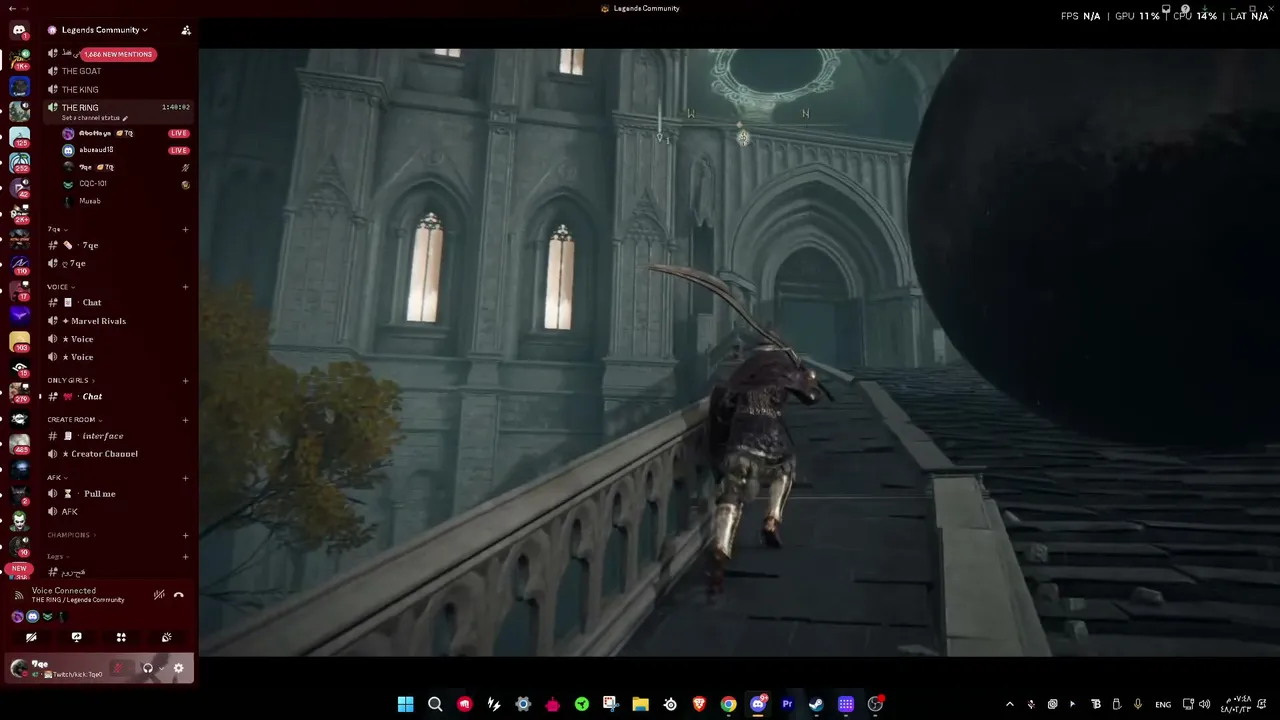Open the yellow server with 103 badge
This screenshot has height=720, width=1280.
click(19, 342)
